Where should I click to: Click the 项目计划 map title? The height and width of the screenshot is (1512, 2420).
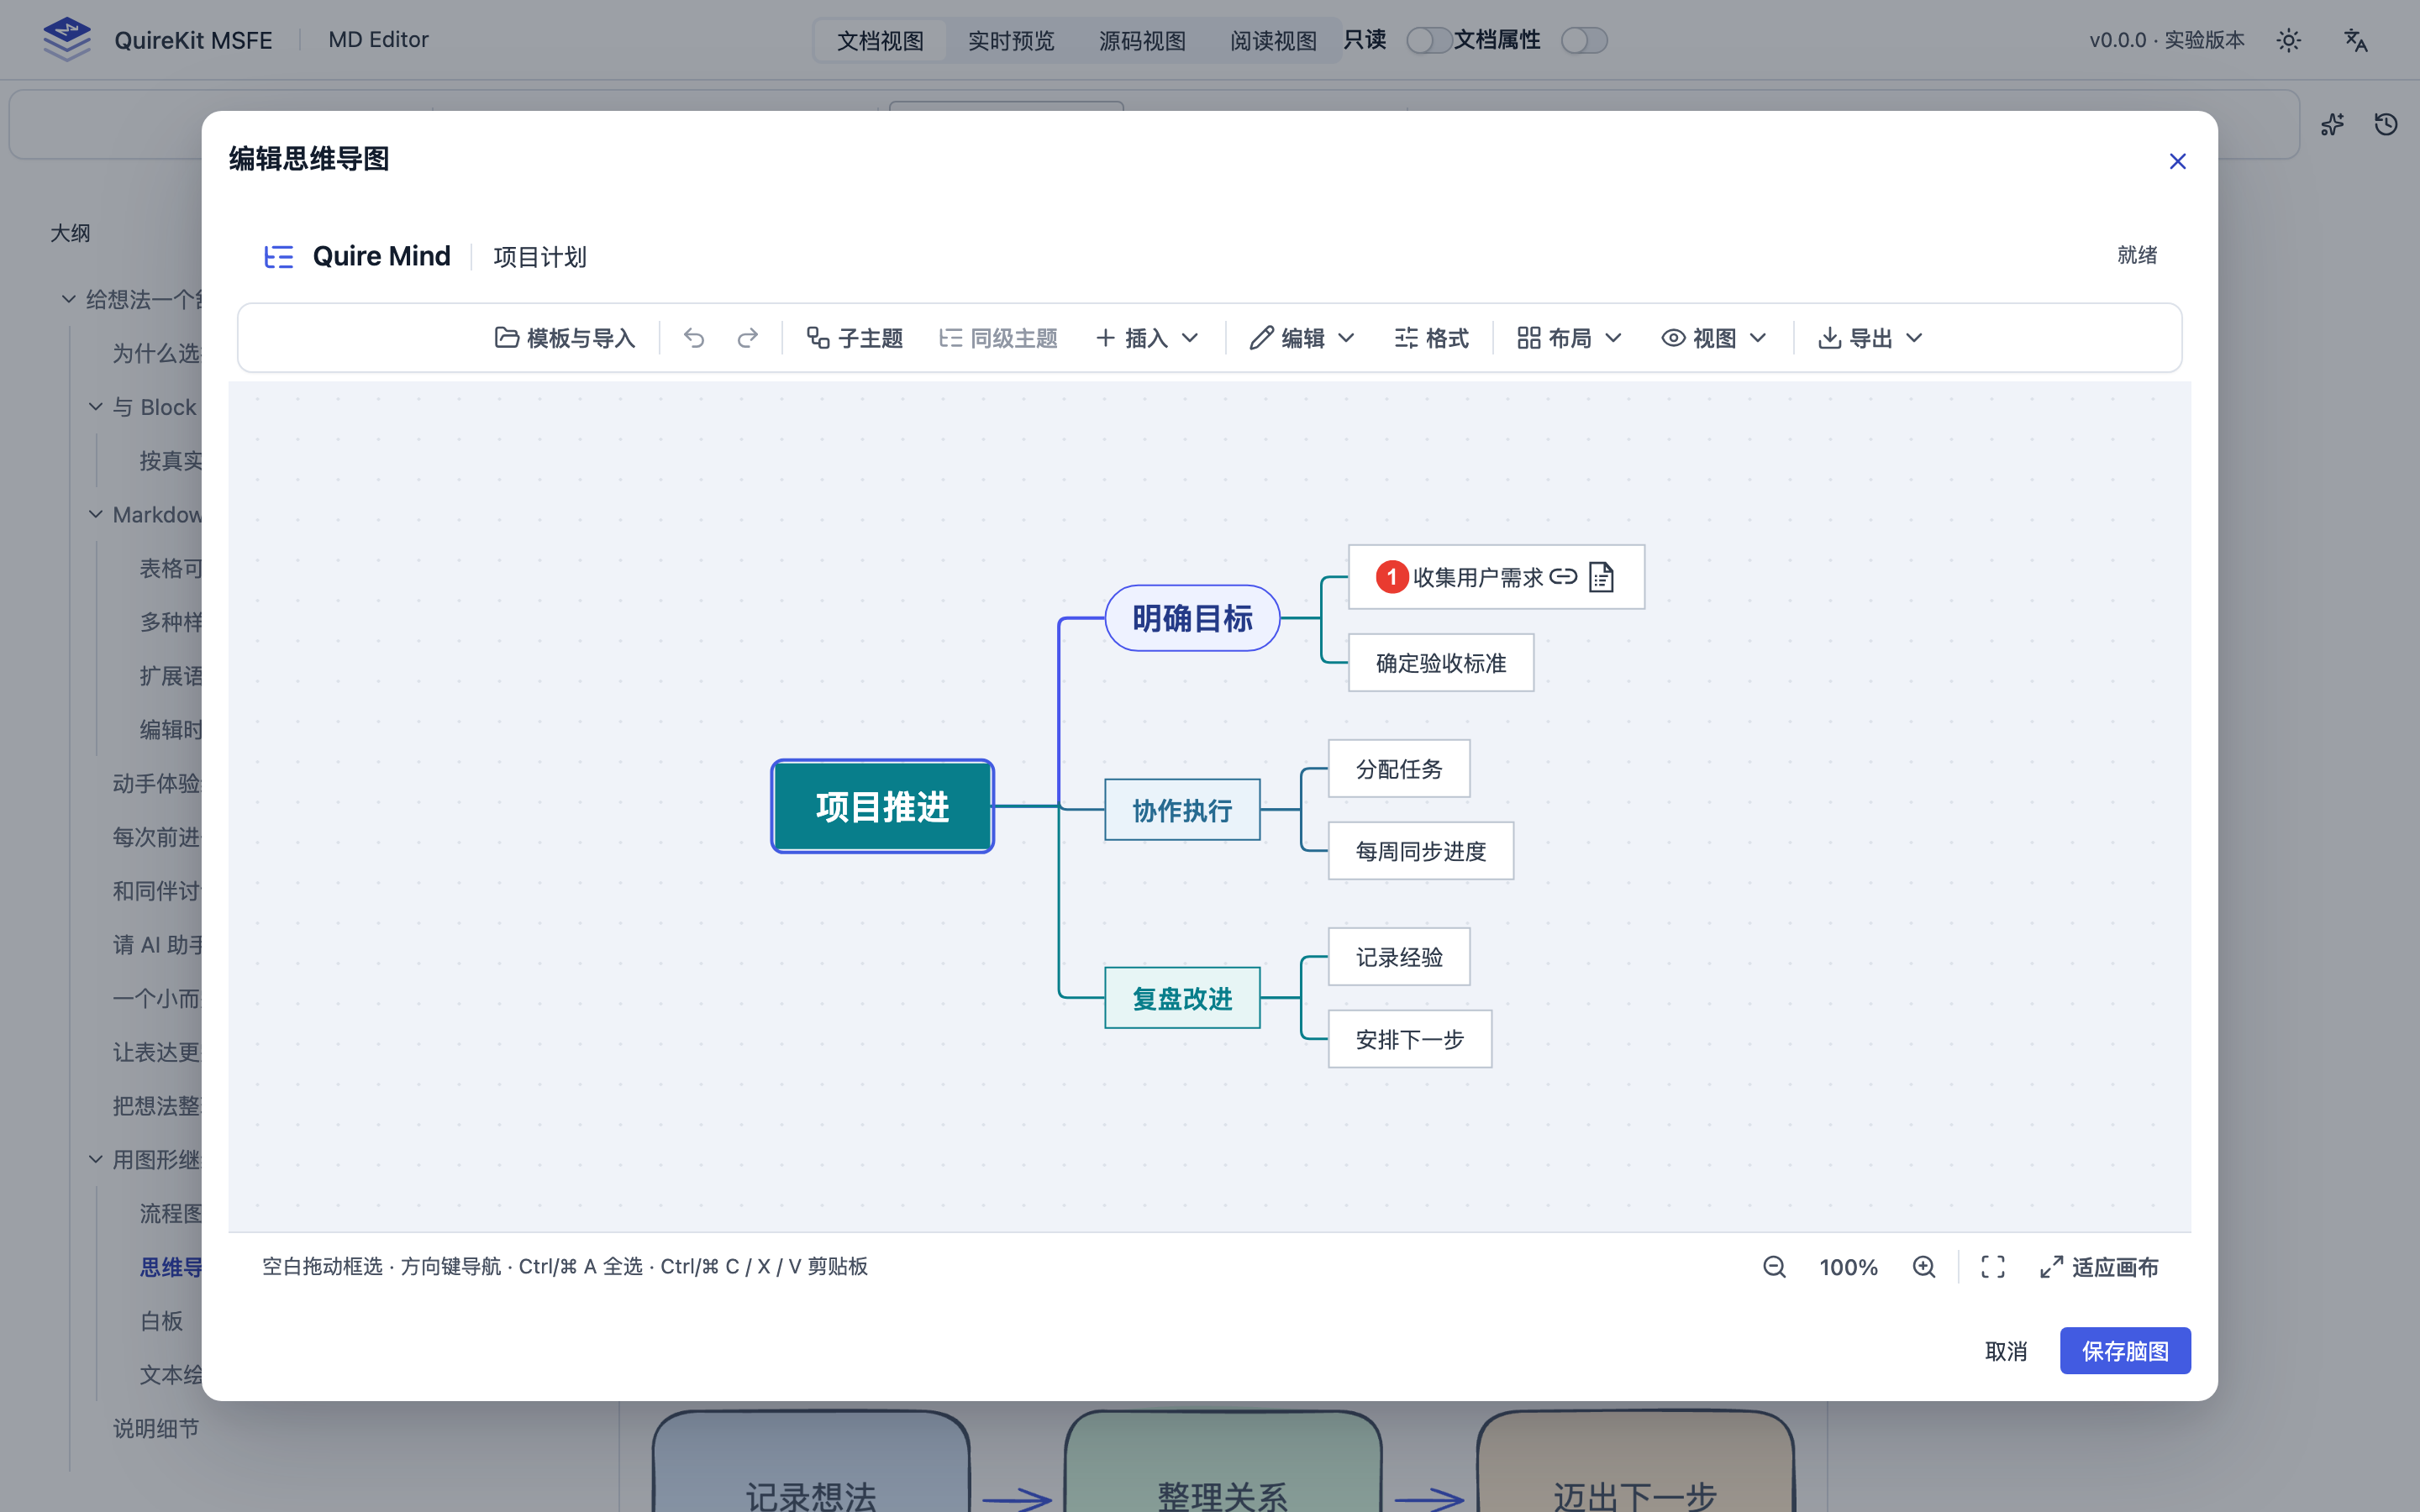(540, 257)
